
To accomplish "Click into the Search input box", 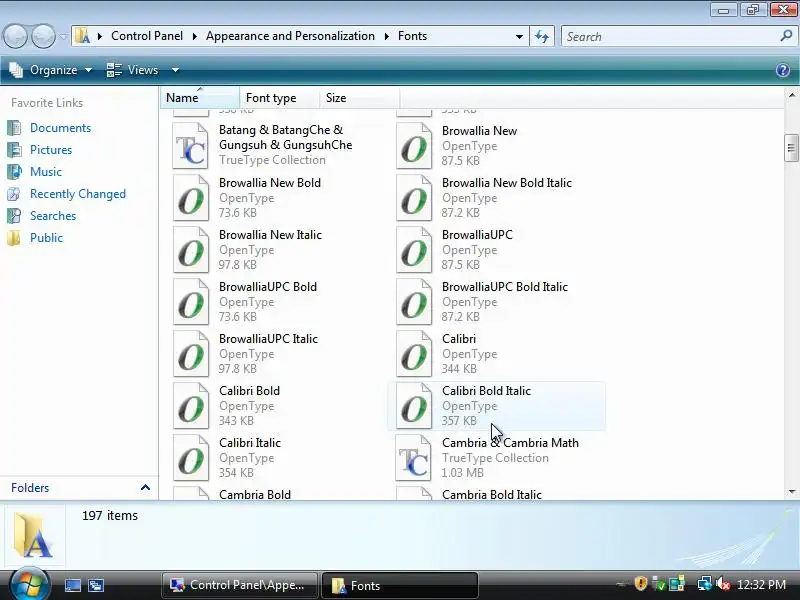I will click(671, 37).
